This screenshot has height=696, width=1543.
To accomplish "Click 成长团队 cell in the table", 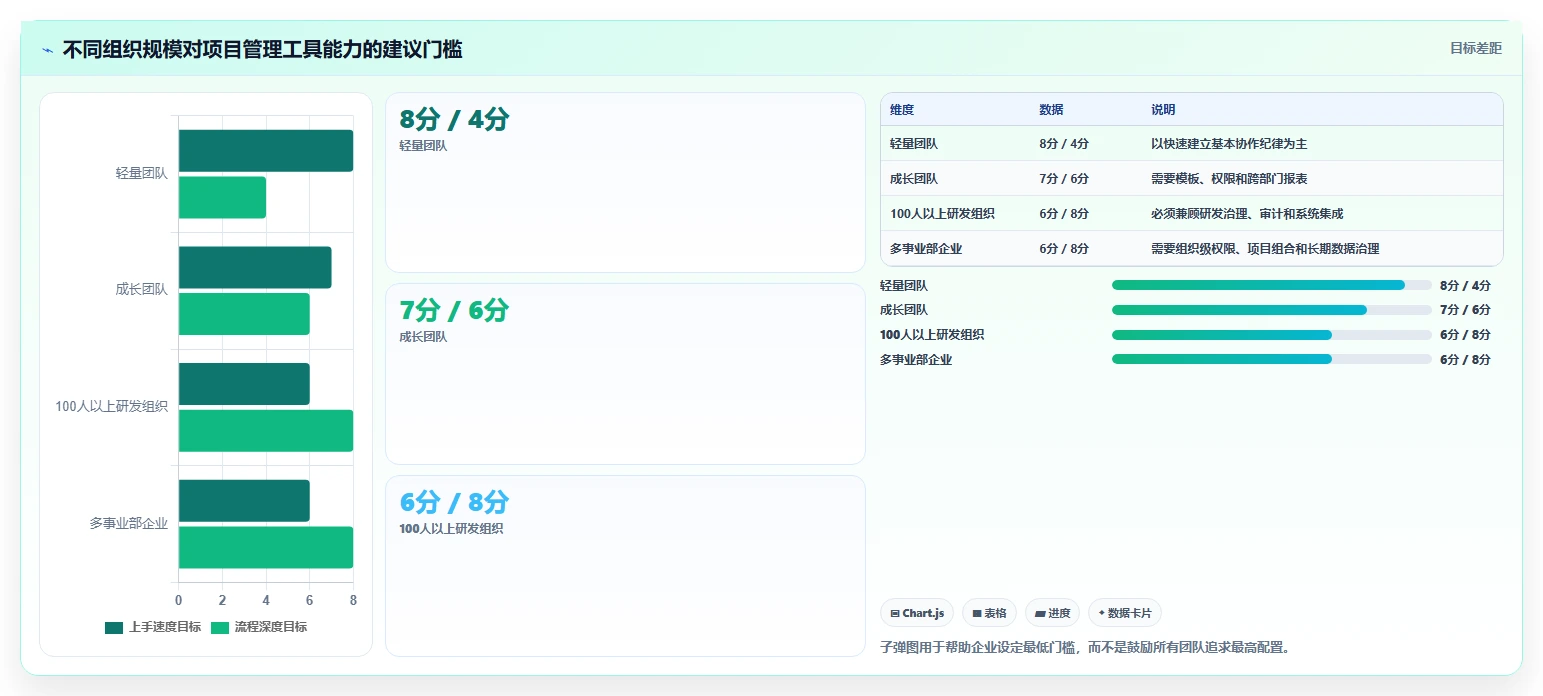I will point(914,179).
